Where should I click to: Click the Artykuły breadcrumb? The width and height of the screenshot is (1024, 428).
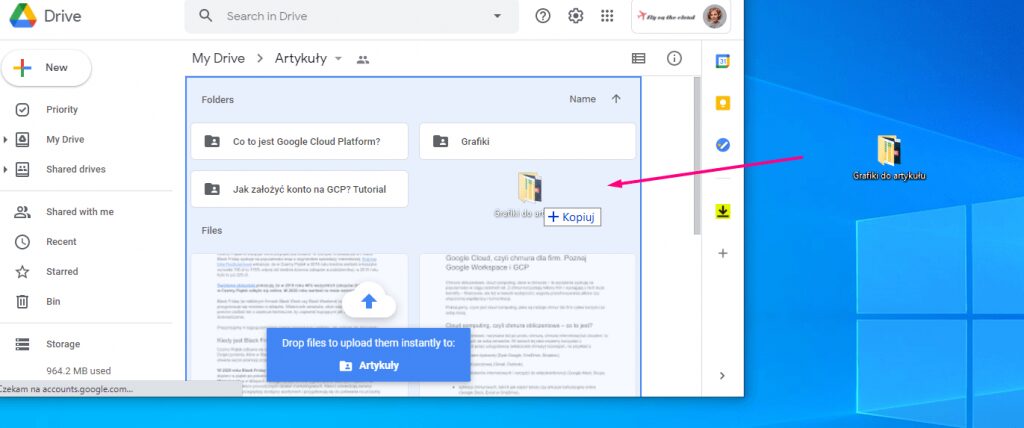(300, 59)
